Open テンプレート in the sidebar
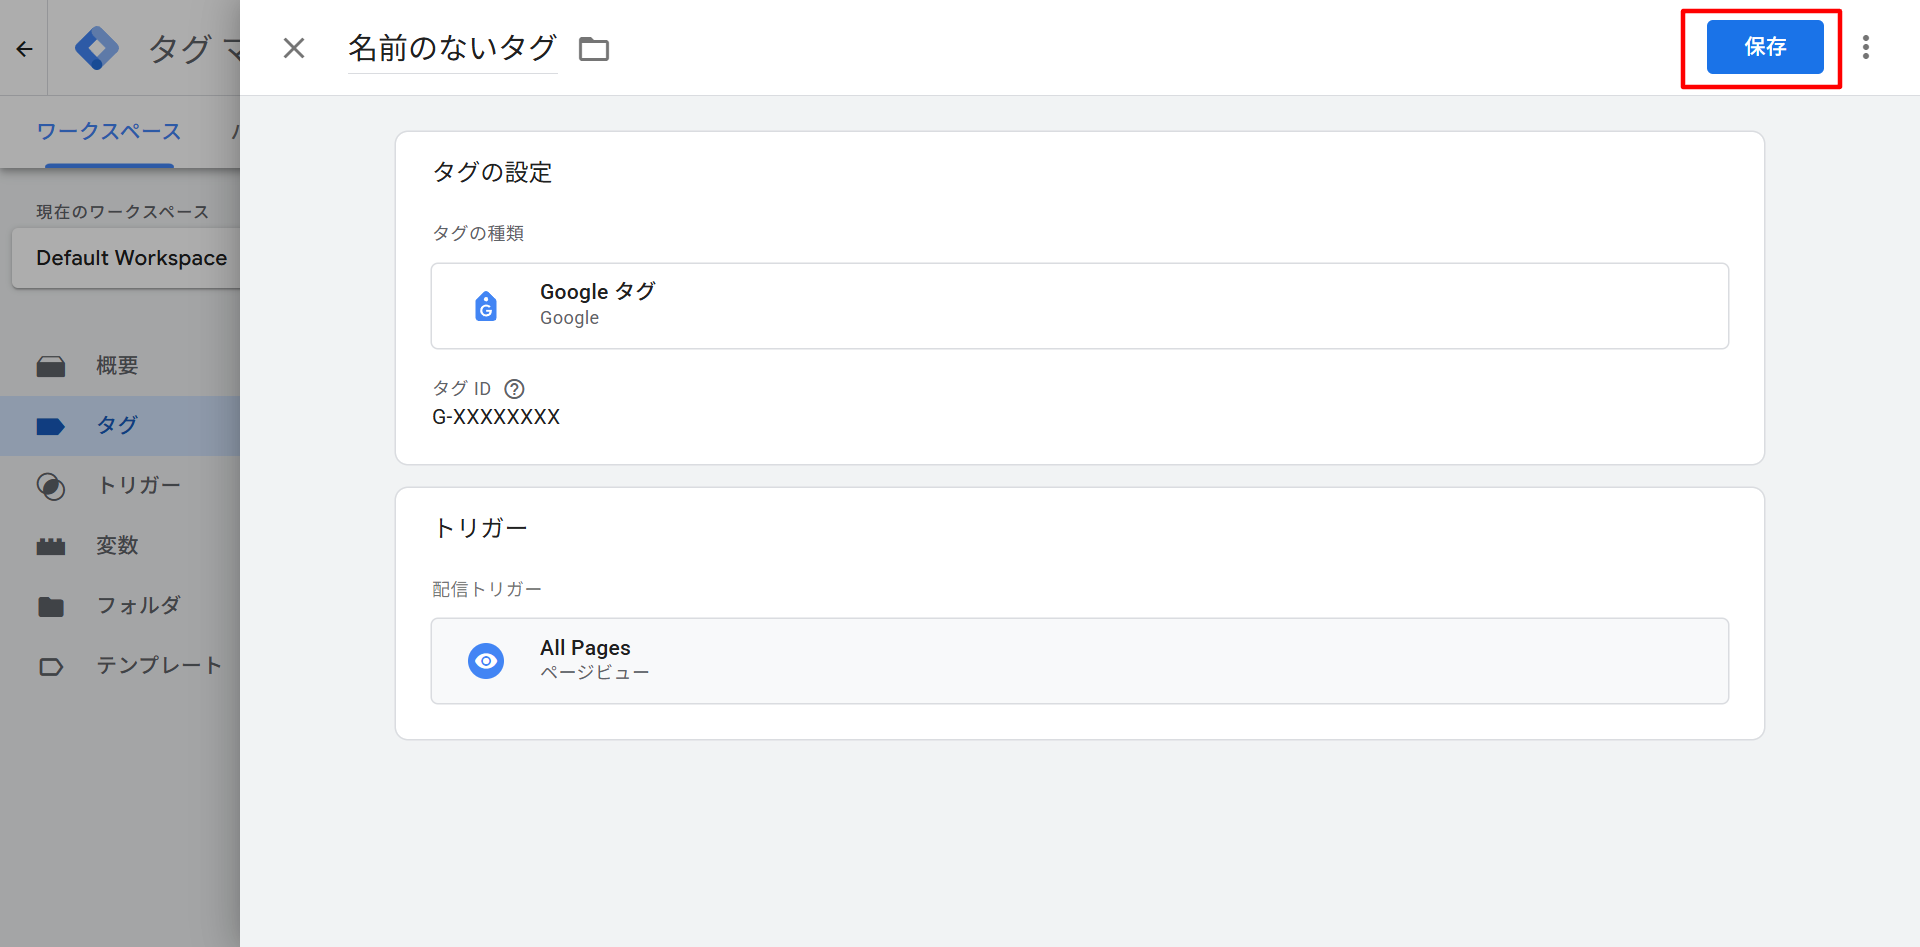Image resolution: width=1920 pixels, height=947 pixels. [158, 666]
